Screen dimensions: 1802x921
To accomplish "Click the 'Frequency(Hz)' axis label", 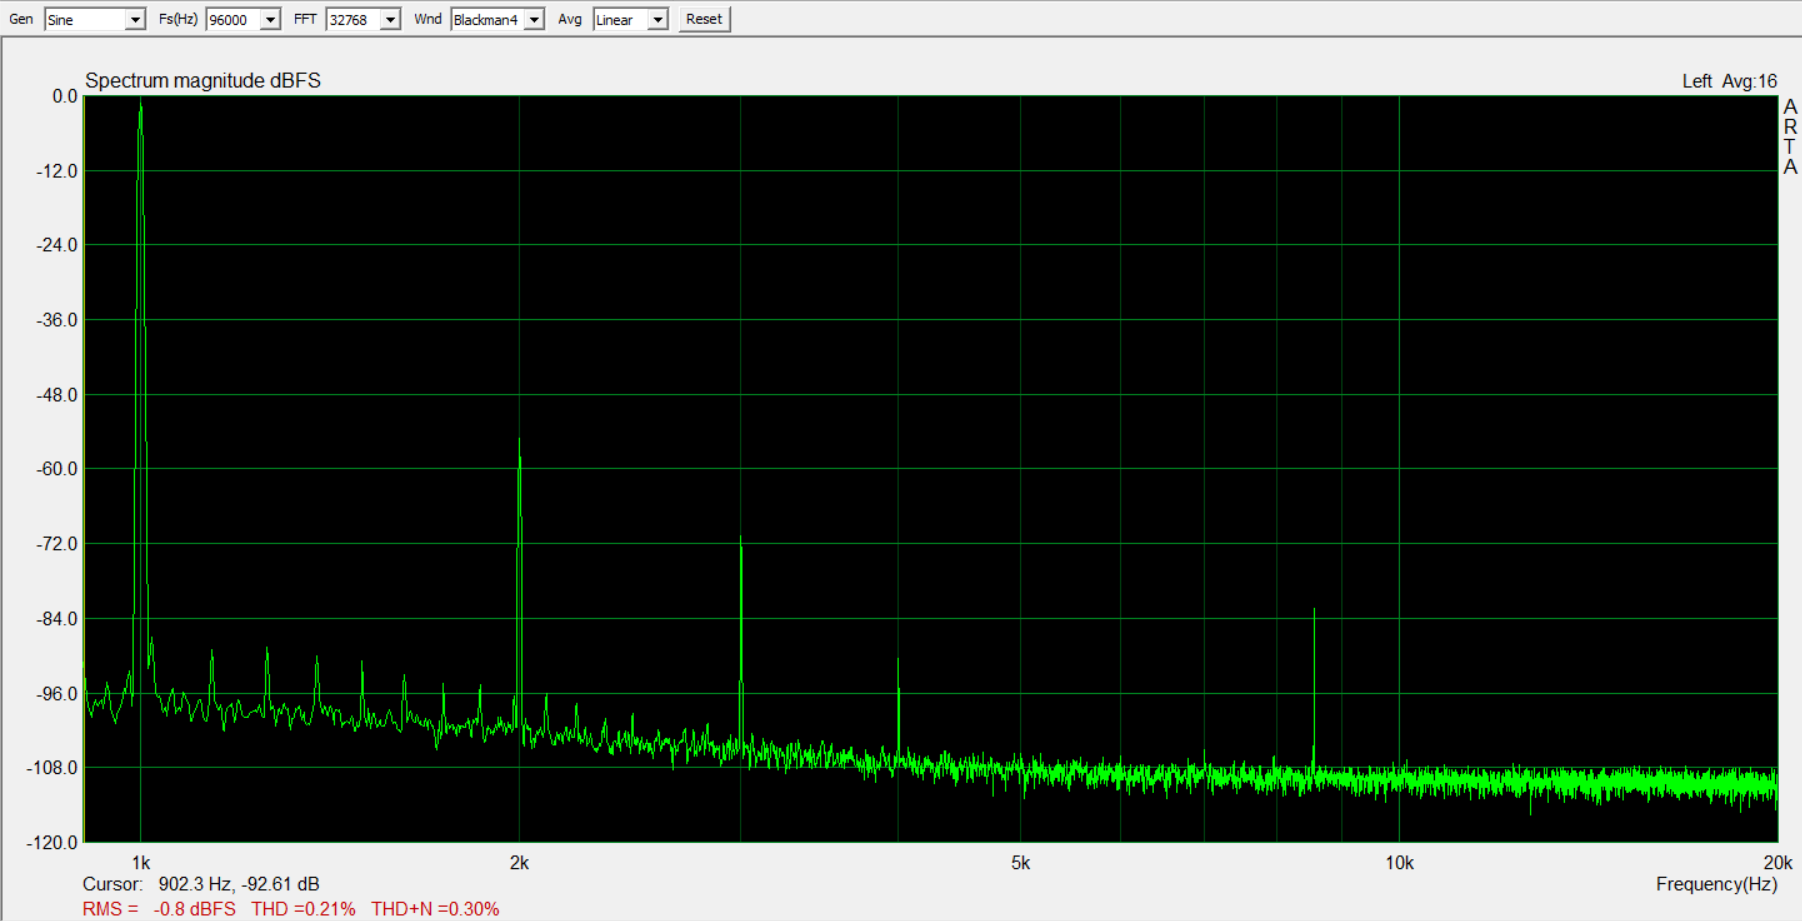I will [x=1716, y=884].
